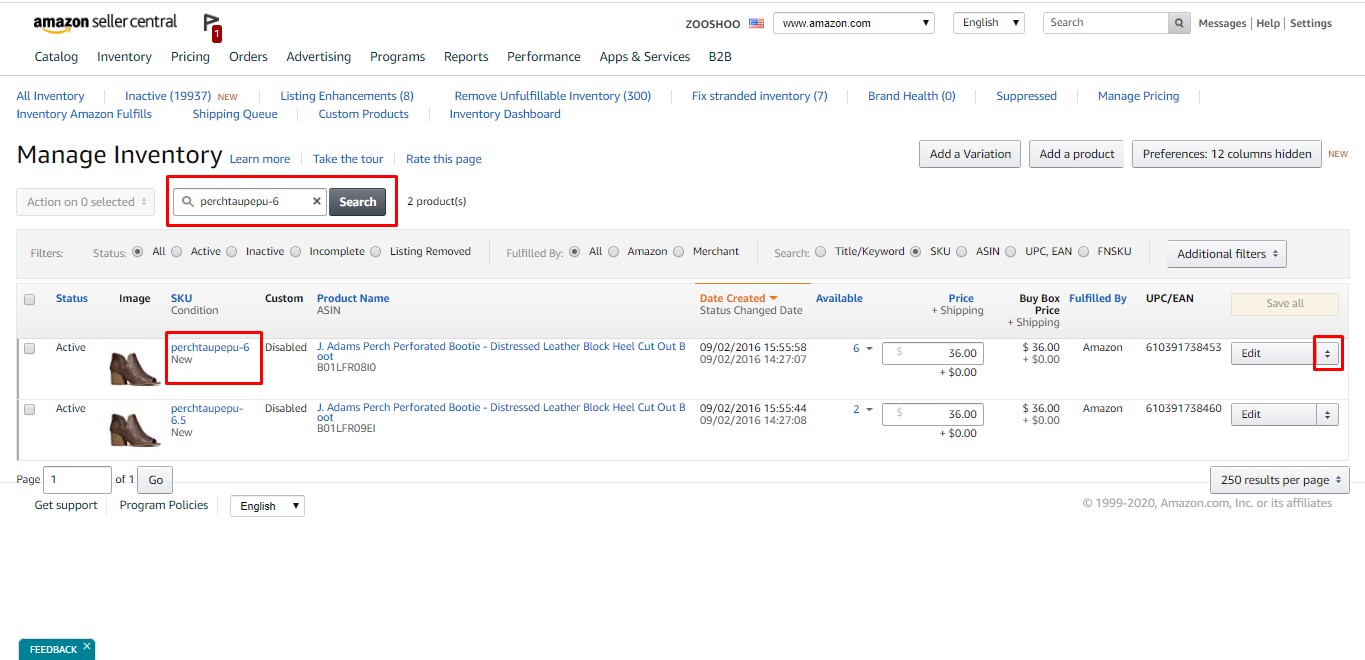Click Edit button for perchtaupepu-6
This screenshot has height=660, width=1365.
point(1273,353)
